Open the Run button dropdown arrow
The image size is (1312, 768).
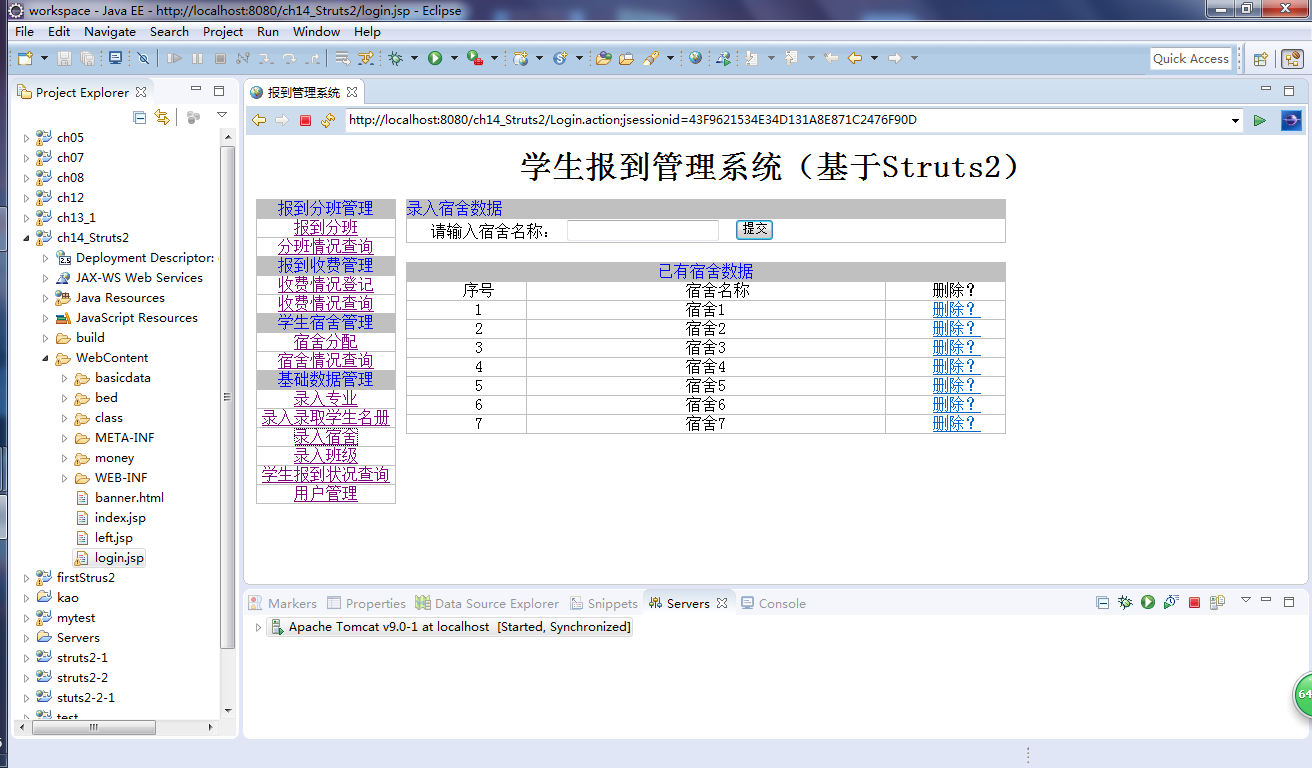coord(454,58)
